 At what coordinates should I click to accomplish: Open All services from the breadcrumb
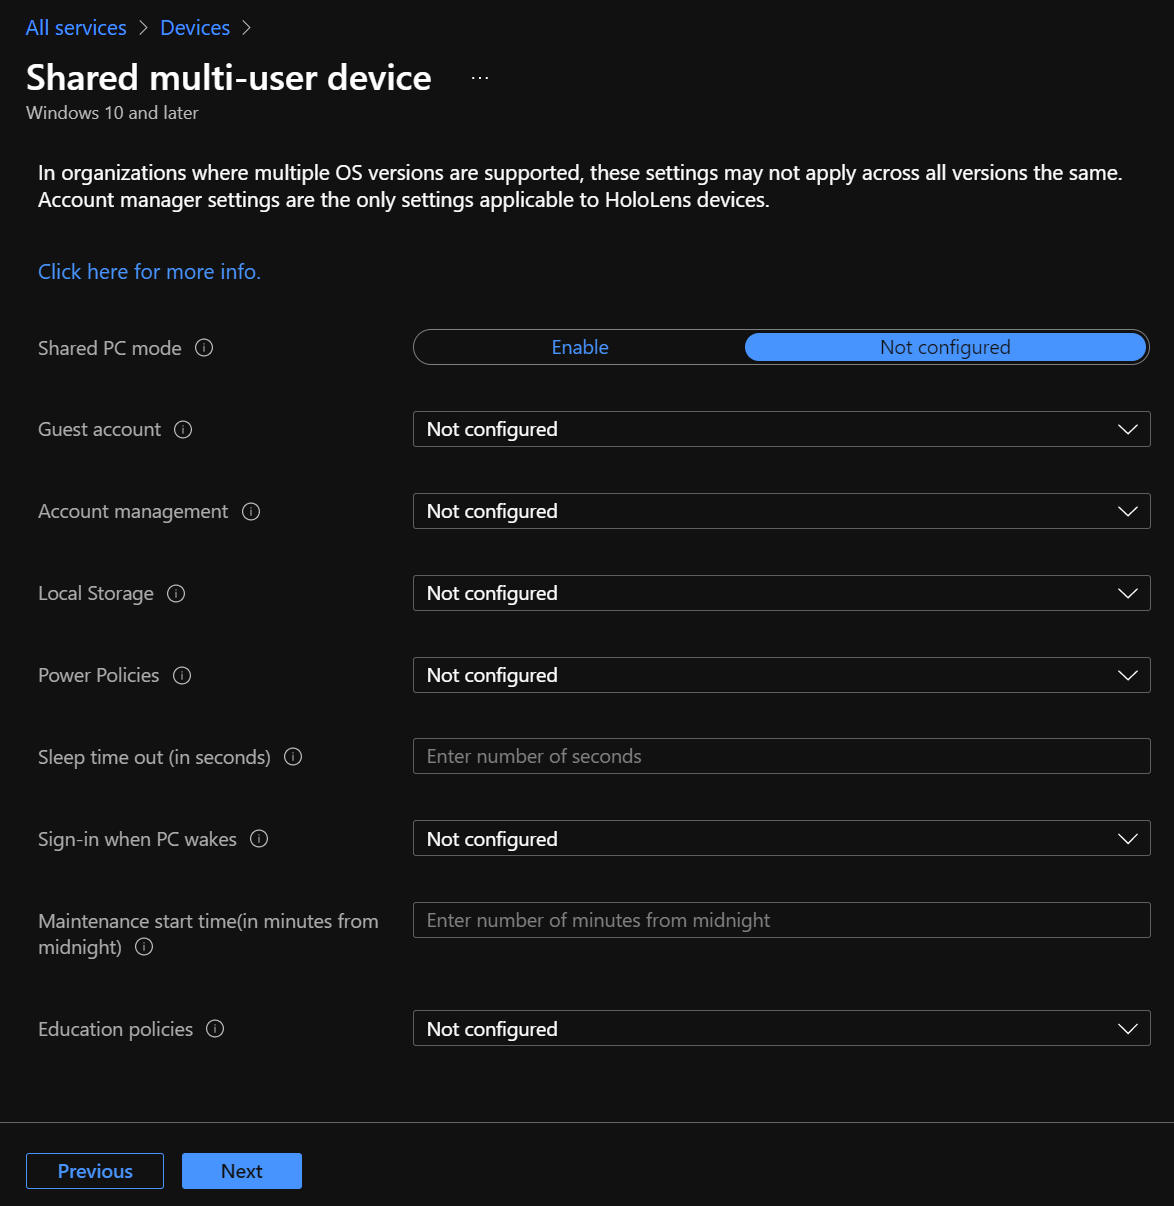pos(76,27)
